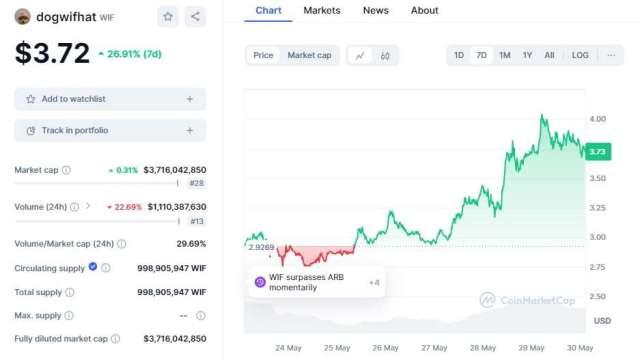Click the purple news event icon on the chart
This screenshot has width=640, height=360.
(260, 282)
